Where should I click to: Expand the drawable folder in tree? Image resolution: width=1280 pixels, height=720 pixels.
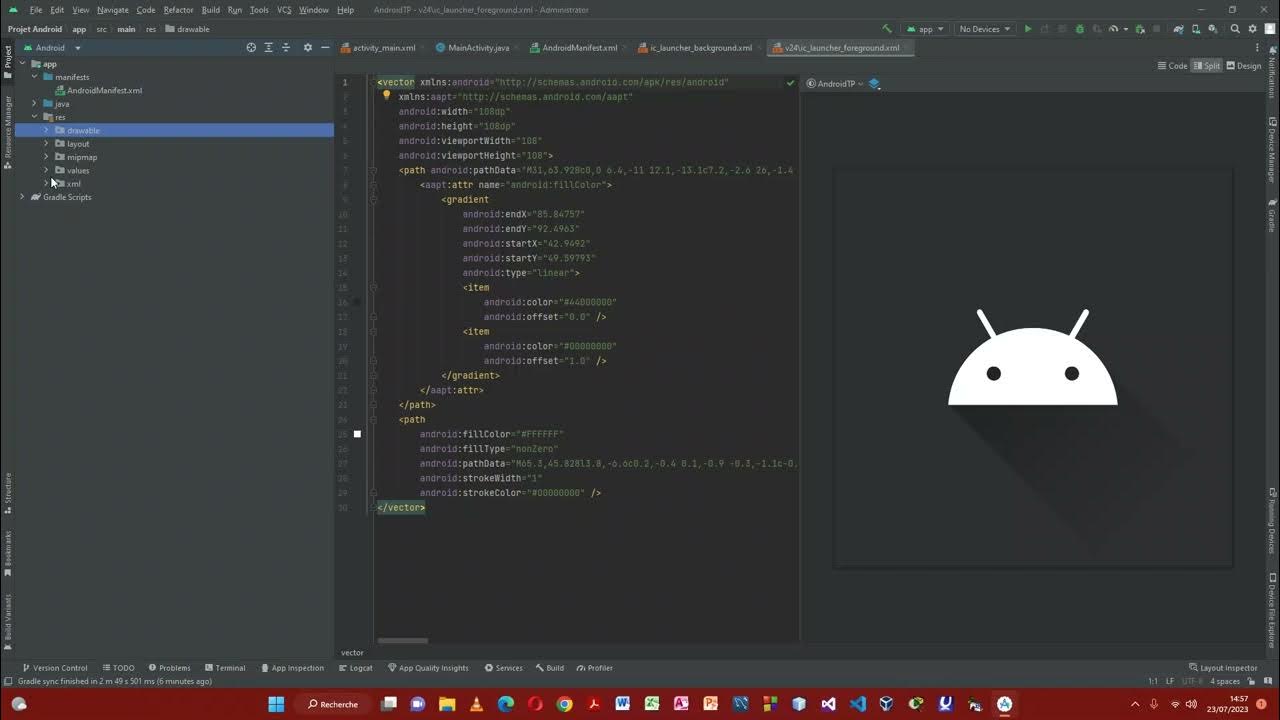(x=46, y=130)
